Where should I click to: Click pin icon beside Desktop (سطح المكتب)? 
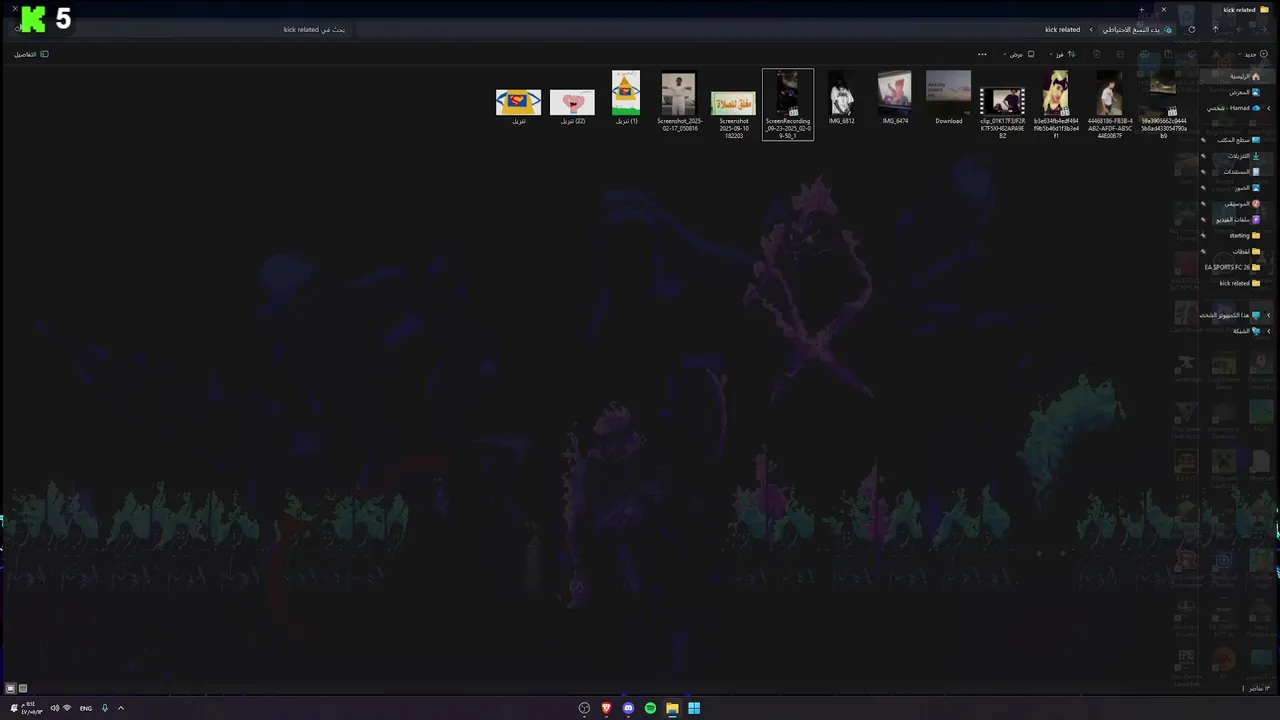[x=1203, y=140]
